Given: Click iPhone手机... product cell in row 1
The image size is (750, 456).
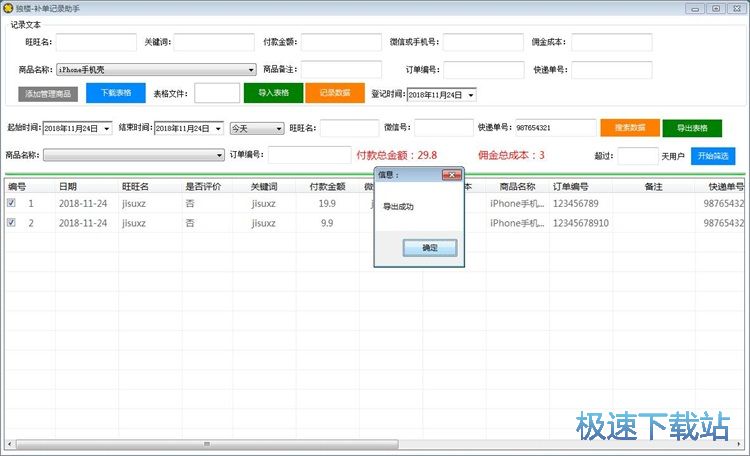Looking at the screenshot, I should (x=517, y=203).
